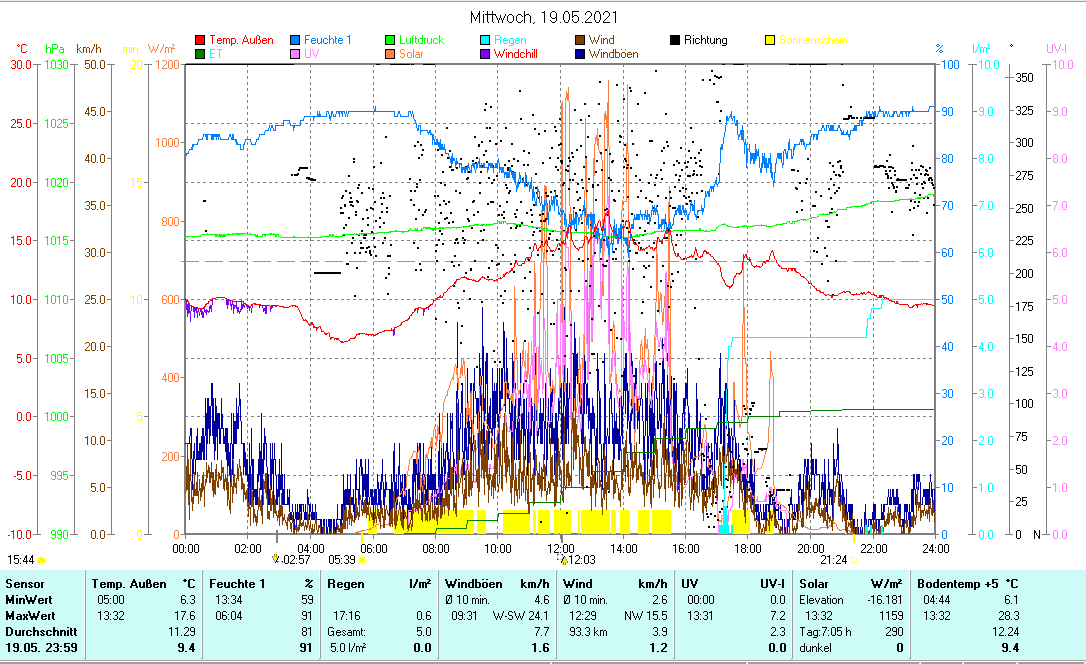Click the brown Wind legend square

click(x=580, y=41)
